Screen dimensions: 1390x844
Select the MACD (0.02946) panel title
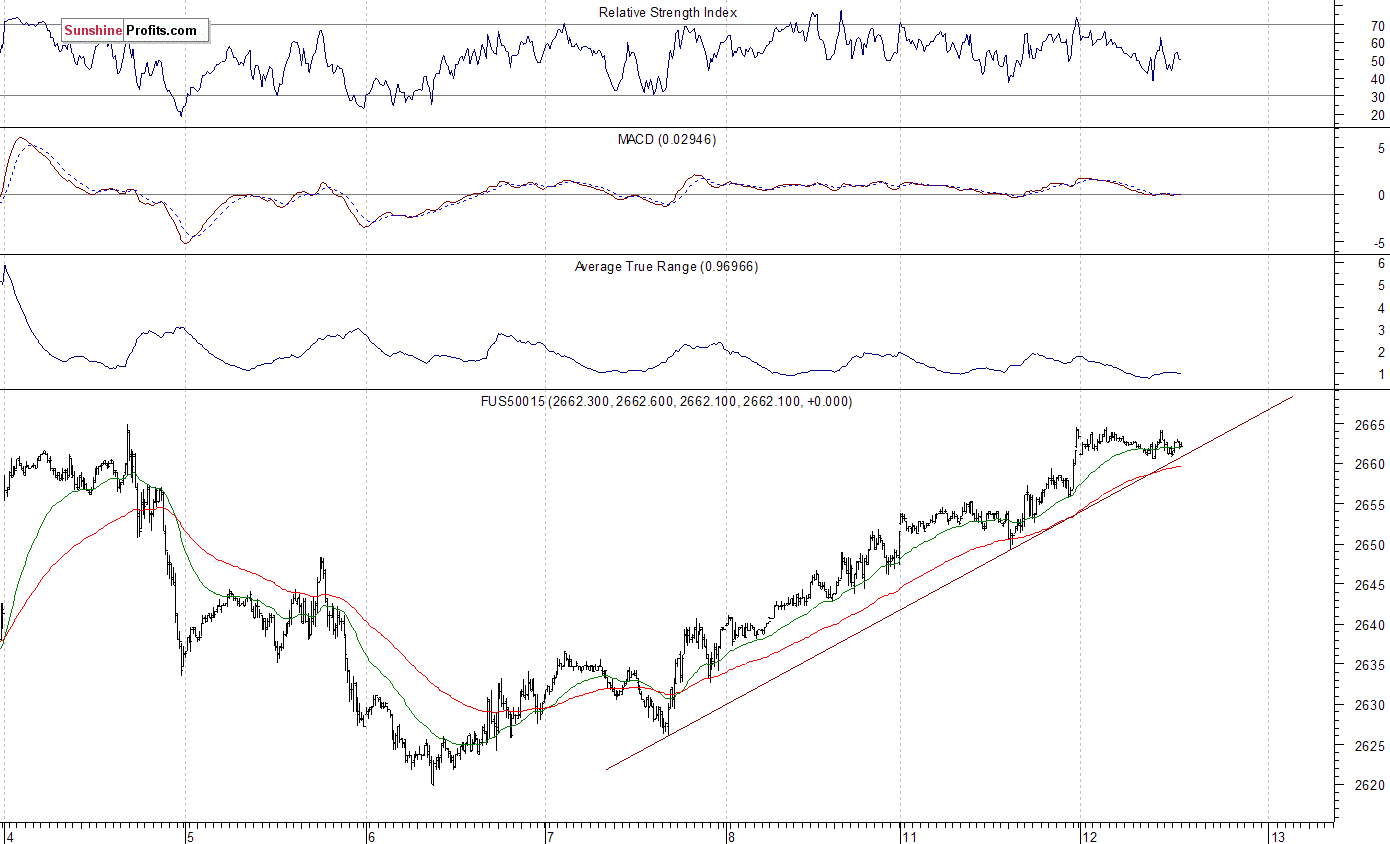pos(667,139)
